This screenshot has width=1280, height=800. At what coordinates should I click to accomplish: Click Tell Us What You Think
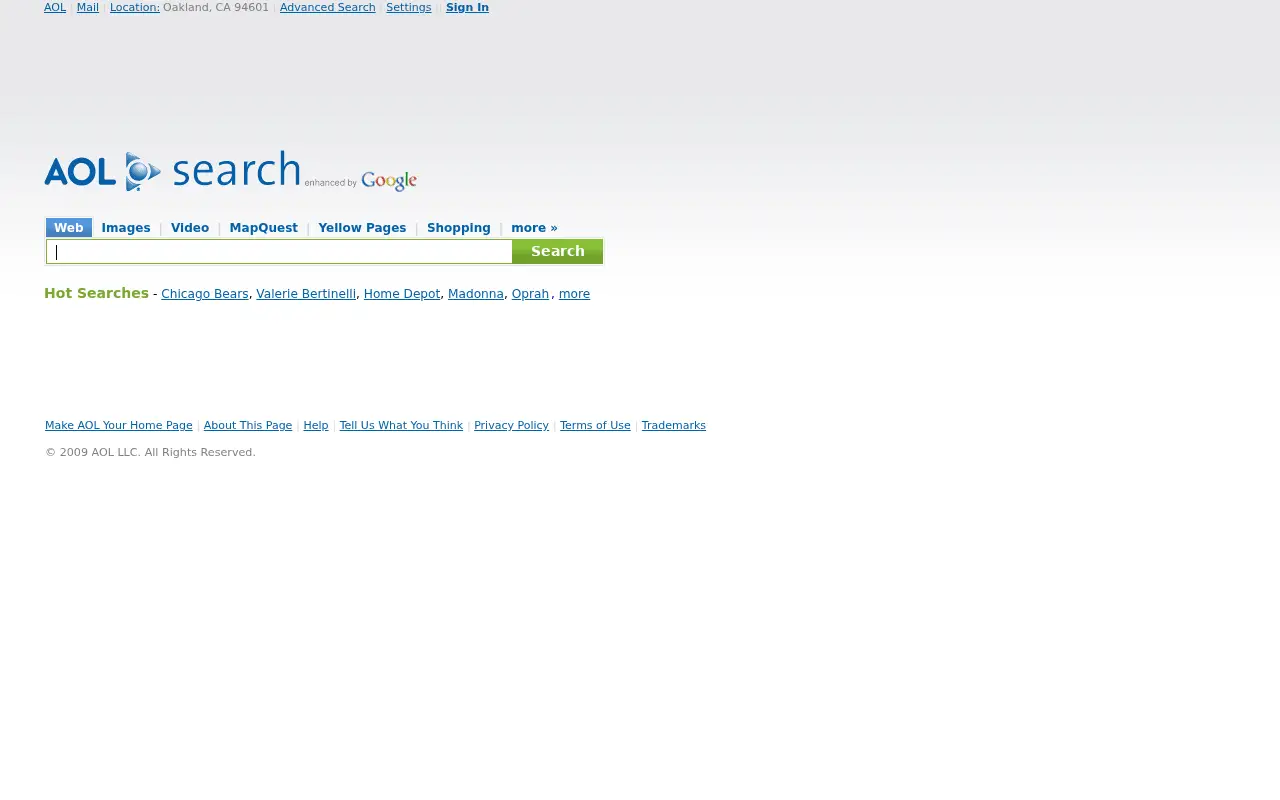click(x=401, y=426)
